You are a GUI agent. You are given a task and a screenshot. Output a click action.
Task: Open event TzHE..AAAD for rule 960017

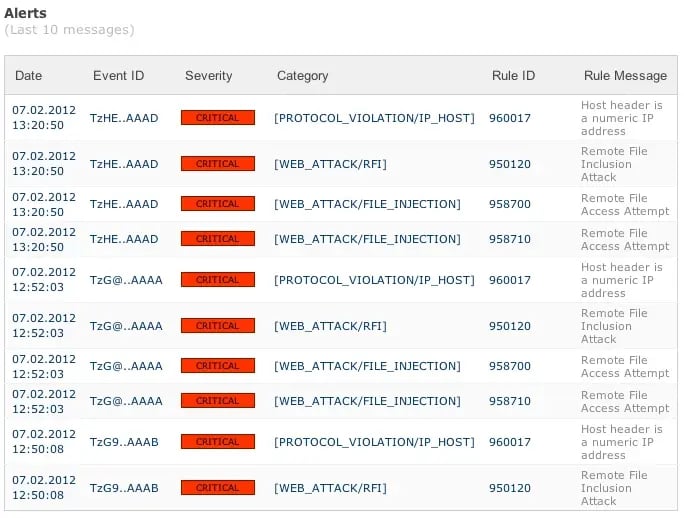(x=124, y=118)
